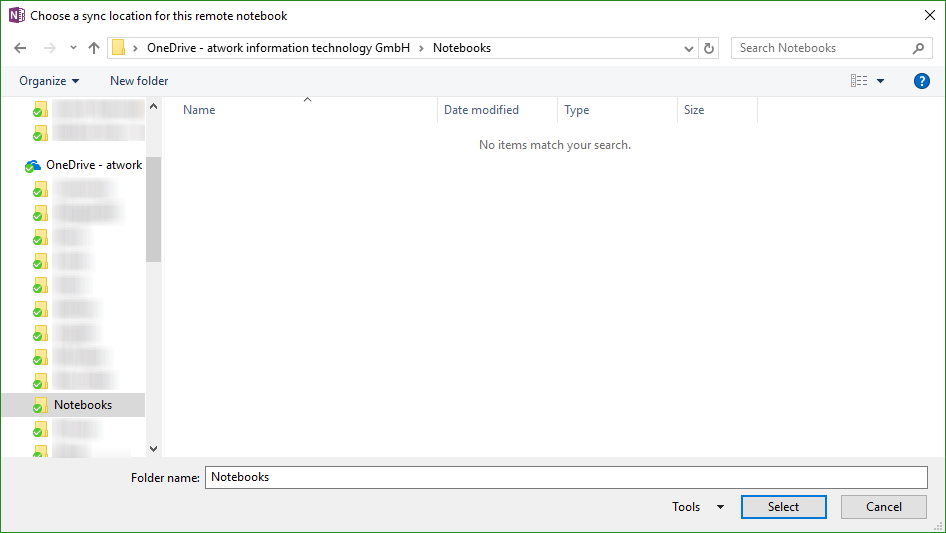Viewport: 946px width, 533px height.
Task: Click the Up one level arrow
Action: pyautogui.click(x=94, y=48)
